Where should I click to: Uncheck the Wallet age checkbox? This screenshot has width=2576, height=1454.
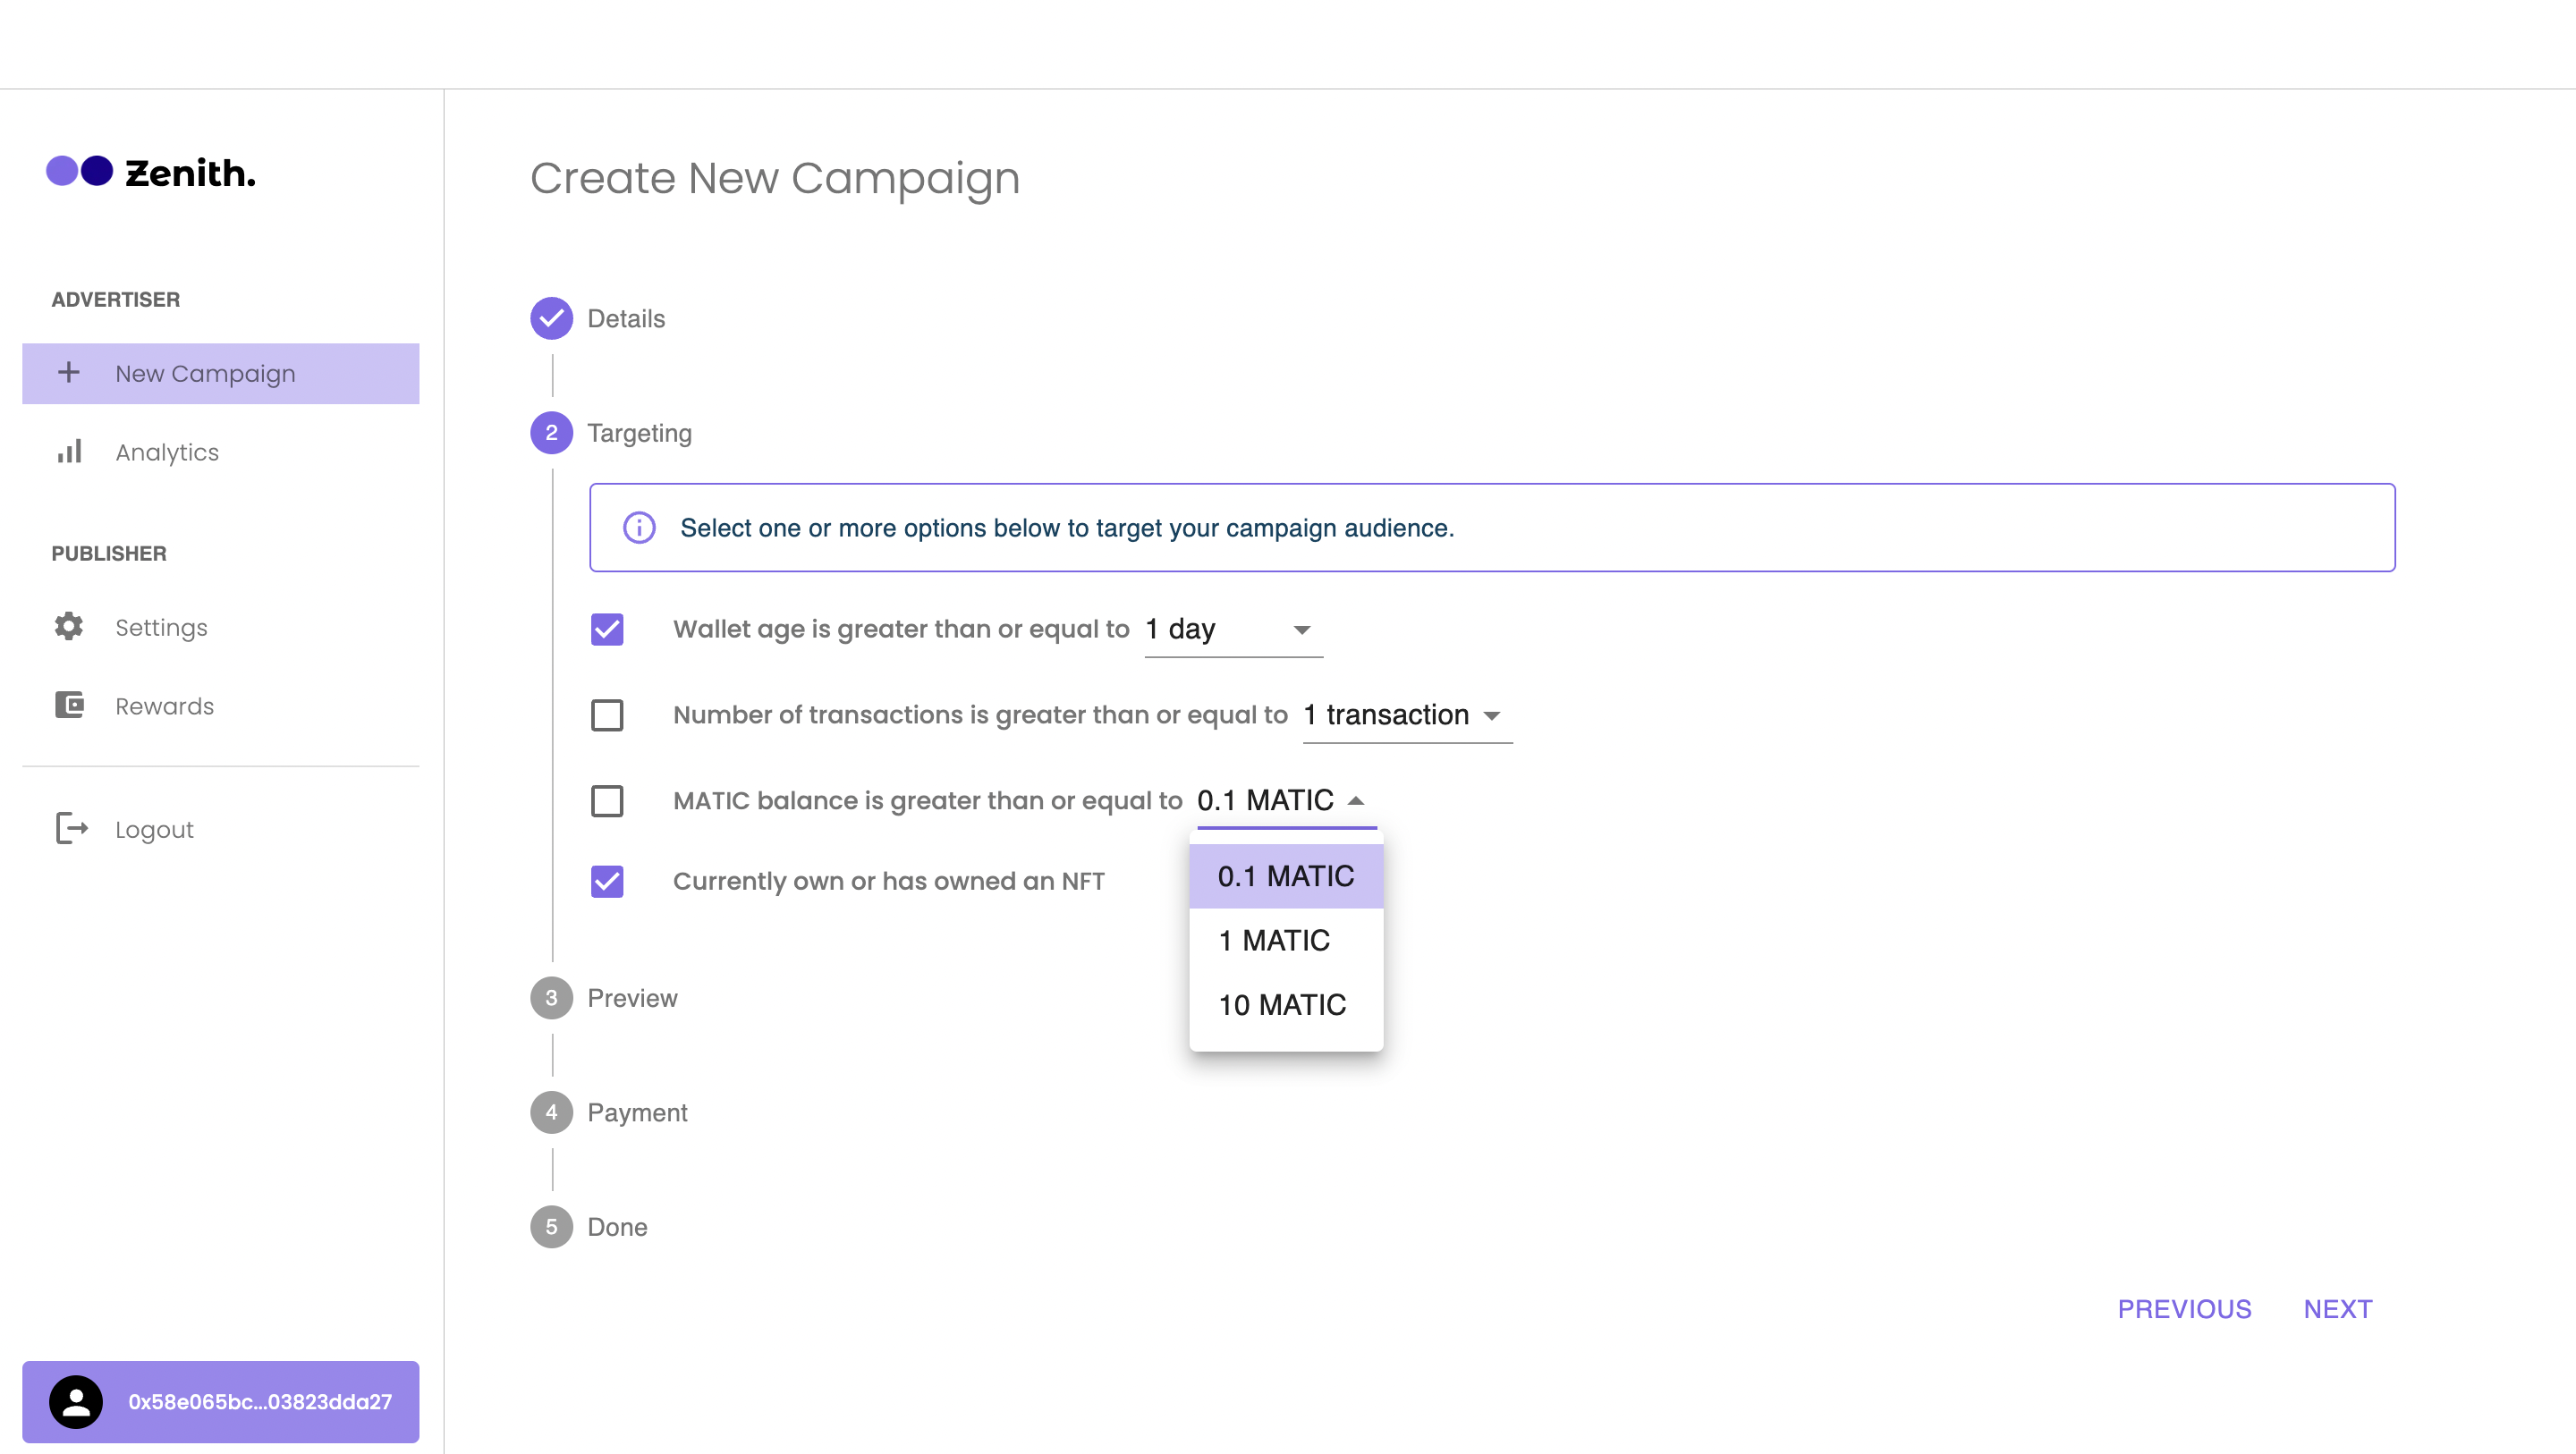[x=607, y=629]
